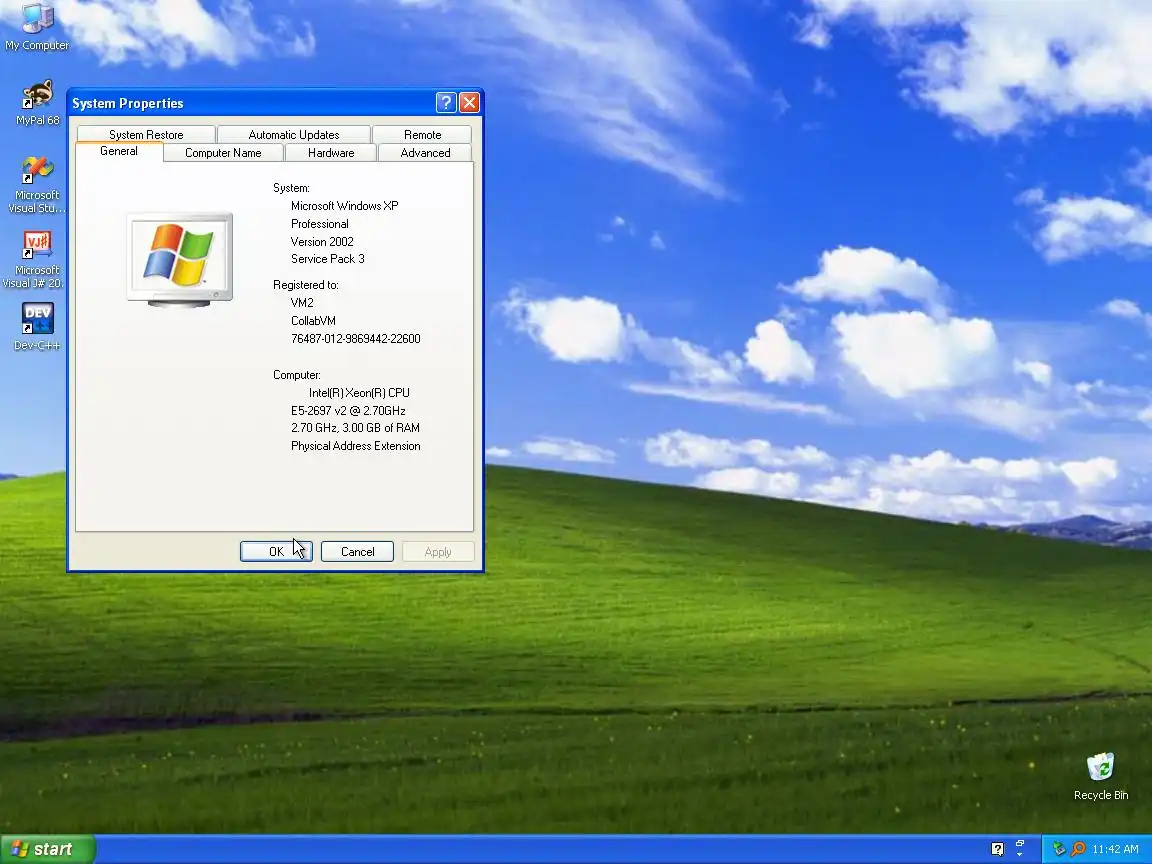Click the orange magnifier tray icon
The image size is (1152, 864).
click(x=1078, y=849)
